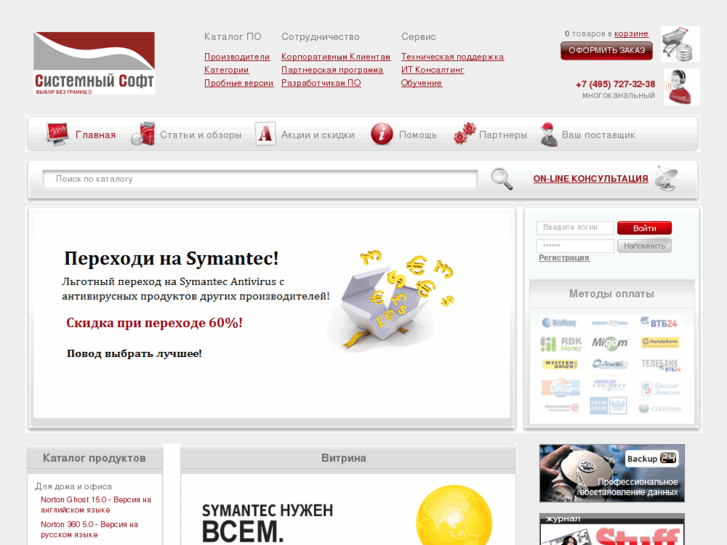Click the satellite dish consultation icon

[667, 179]
